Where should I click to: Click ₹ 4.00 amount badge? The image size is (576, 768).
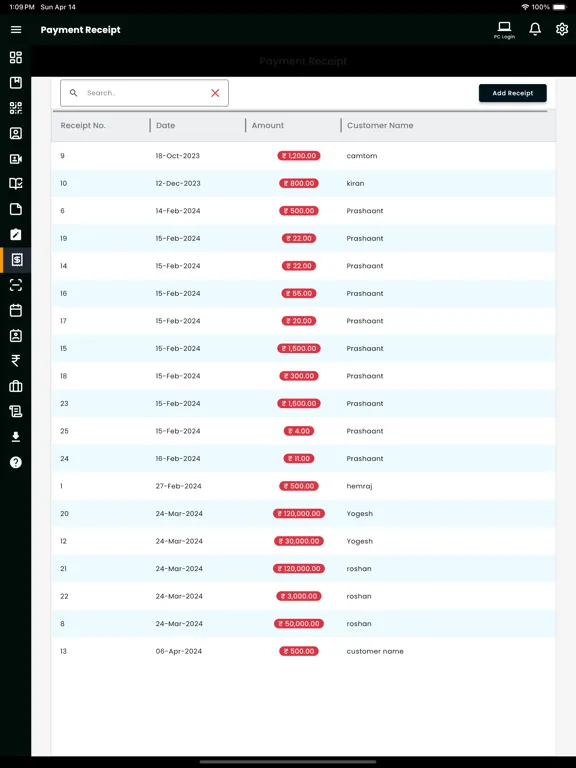(x=299, y=431)
